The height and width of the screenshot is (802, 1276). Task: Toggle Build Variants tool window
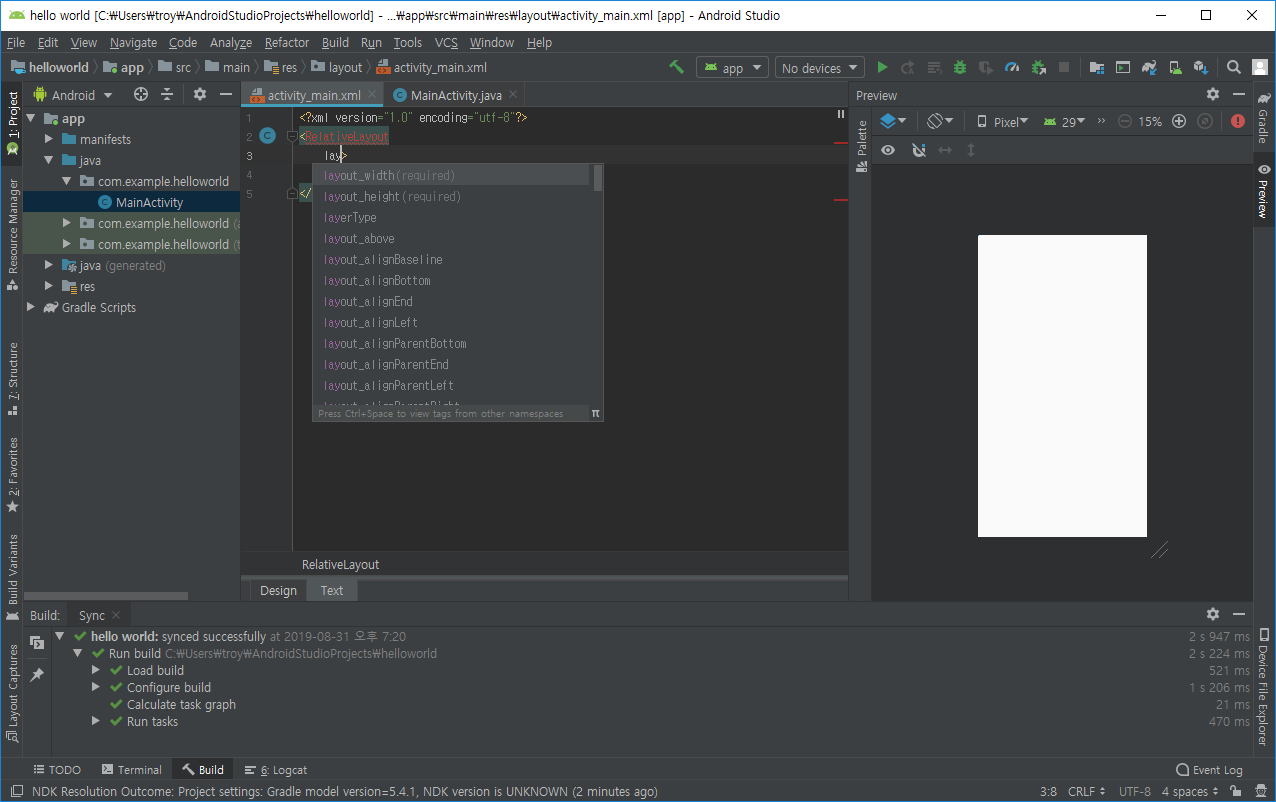12,577
